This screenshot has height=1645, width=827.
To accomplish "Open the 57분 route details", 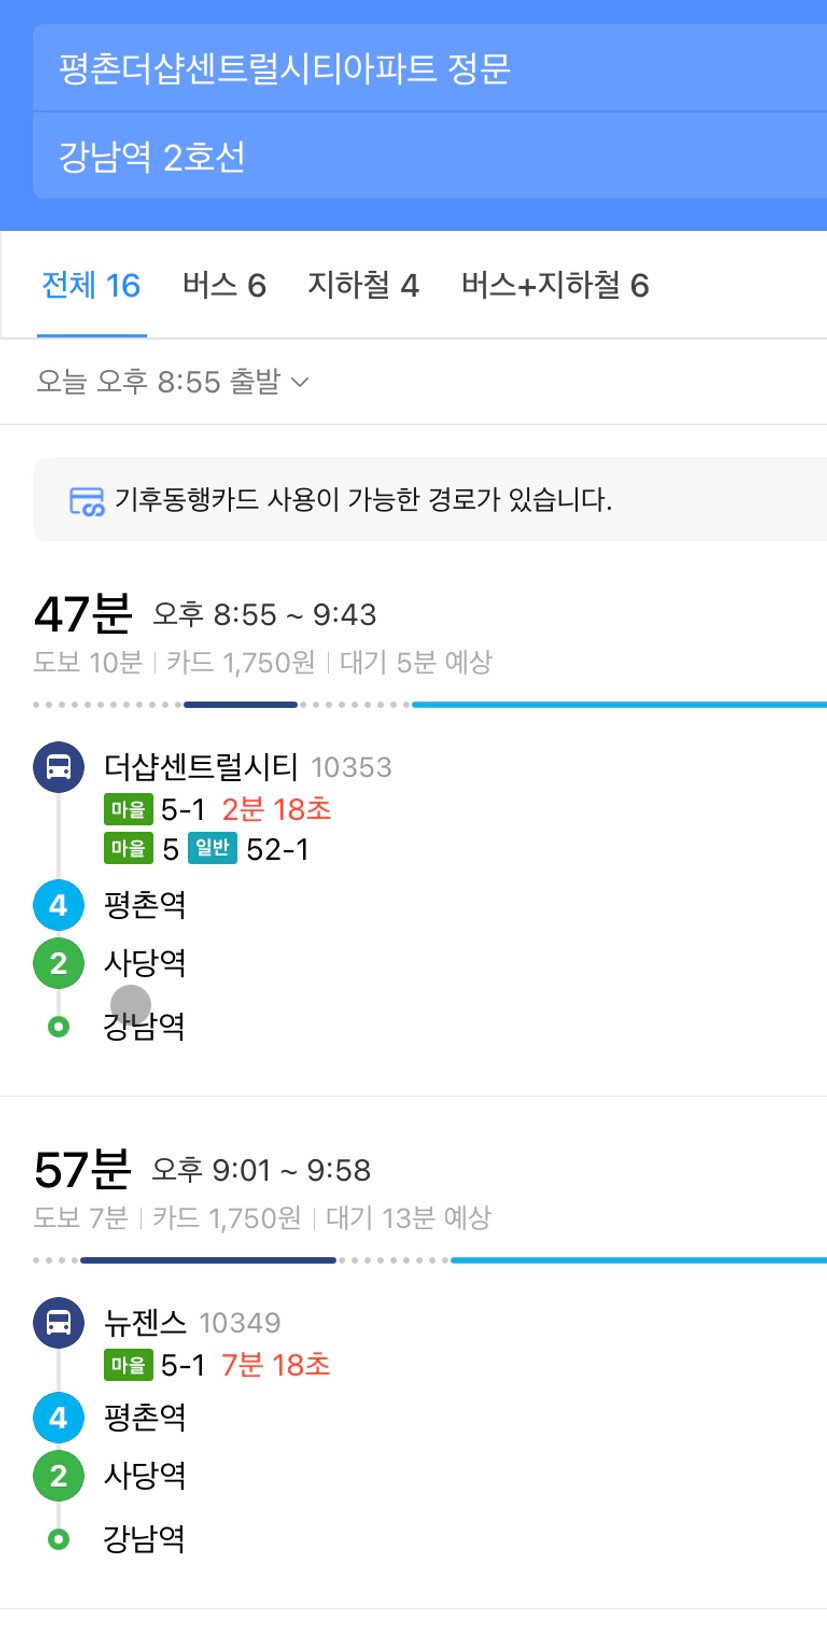I will [x=414, y=1352].
